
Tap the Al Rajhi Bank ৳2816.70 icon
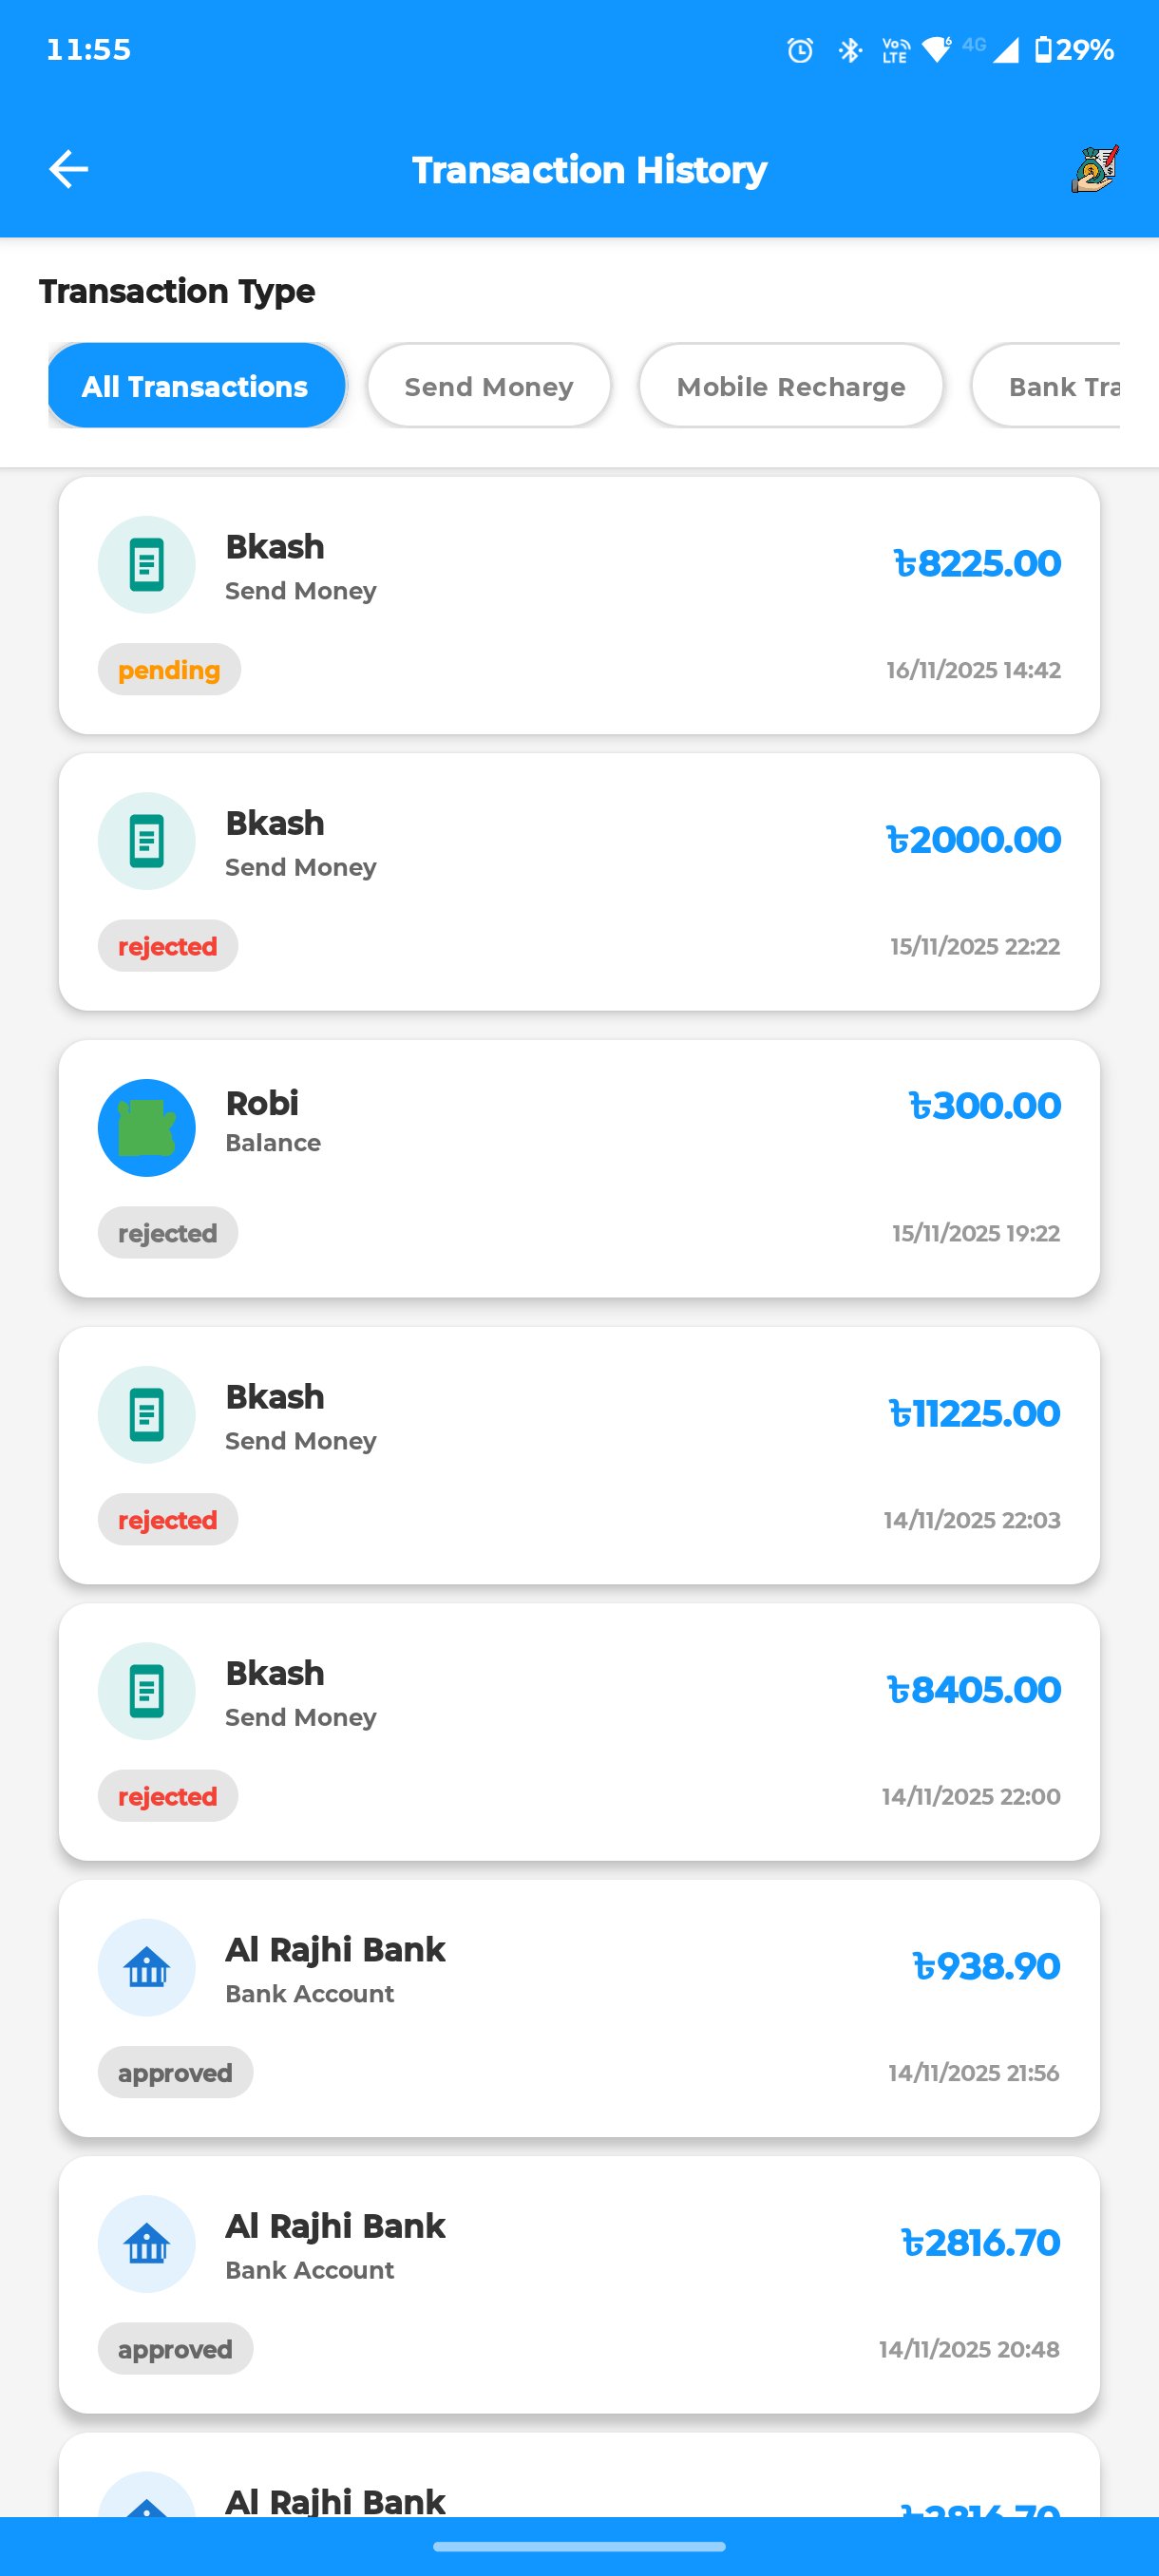(x=146, y=2244)
